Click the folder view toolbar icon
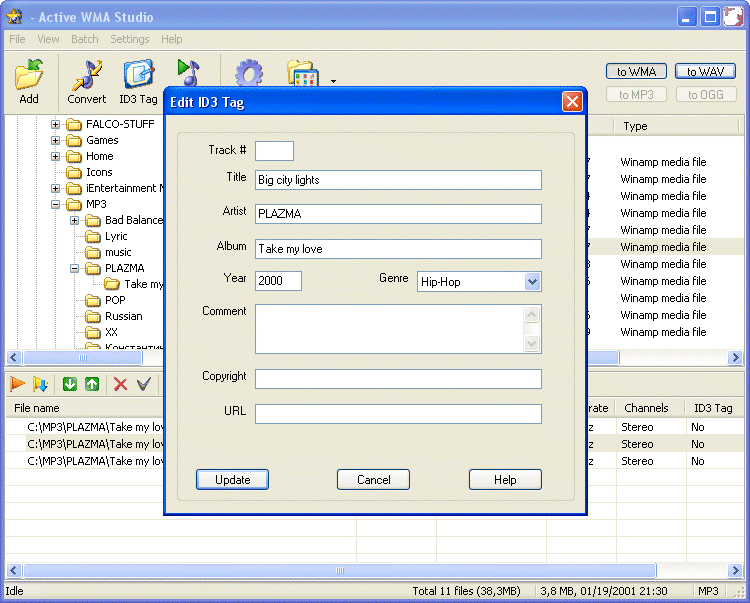This screenshot has width=750, height=603. tap(302, 73)
